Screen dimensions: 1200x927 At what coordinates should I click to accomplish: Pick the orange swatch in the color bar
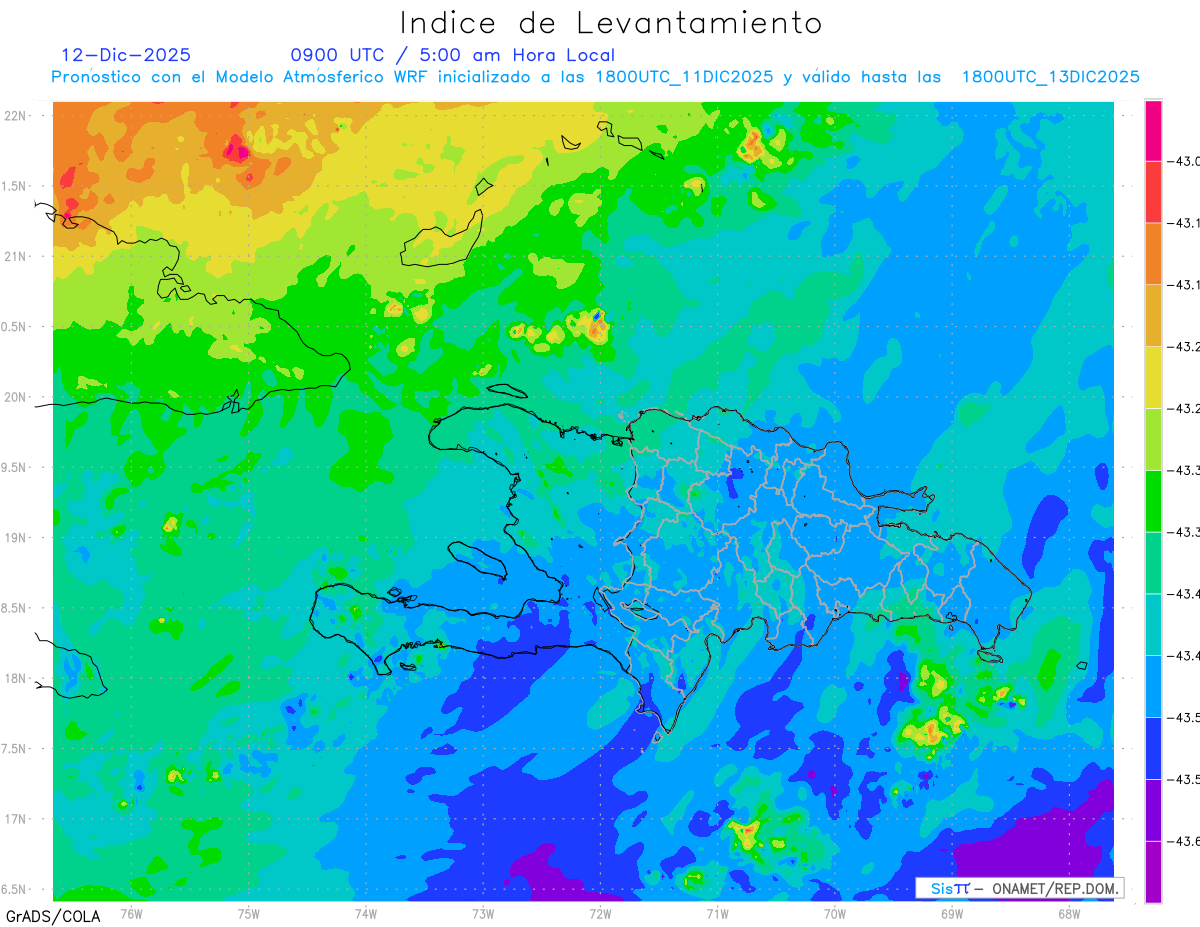click(x=1153, y=254)
